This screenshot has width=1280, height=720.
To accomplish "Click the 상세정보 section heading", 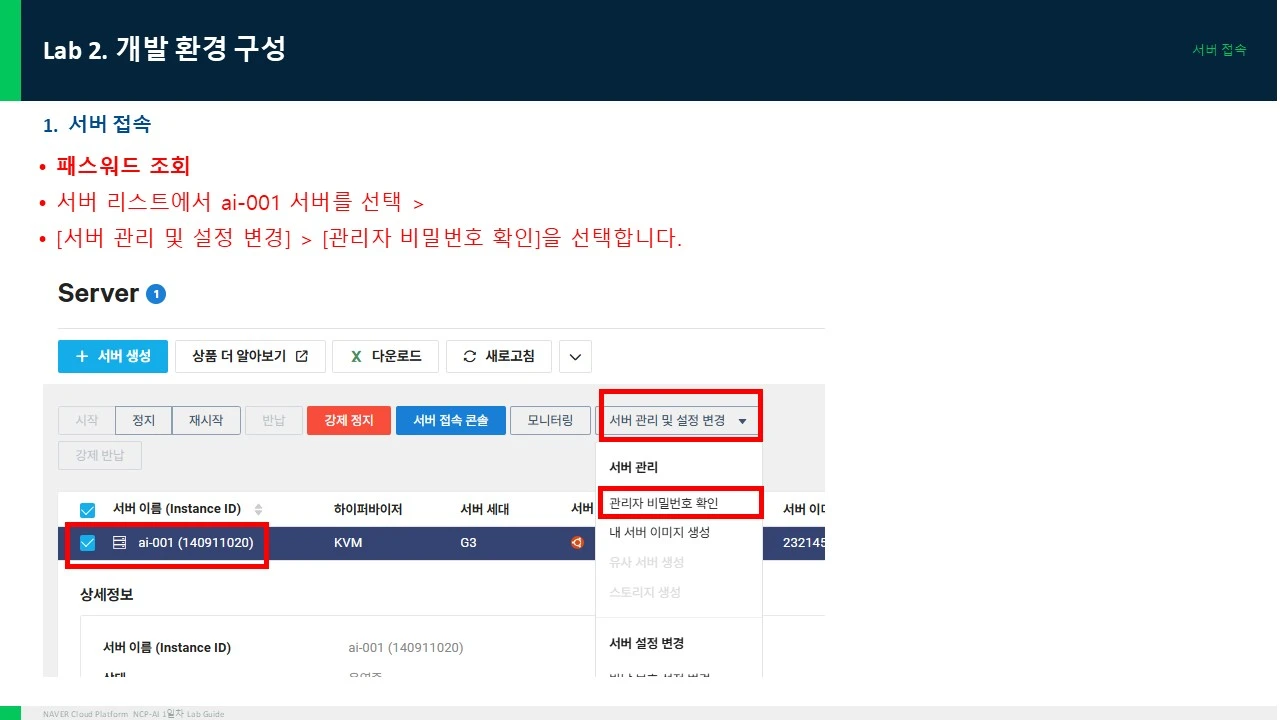I will click(x=106, y=595).
